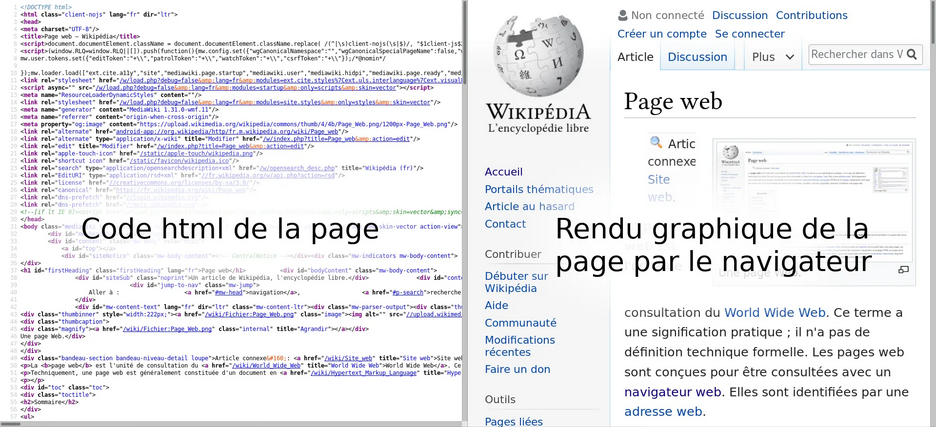Follow the navigateur web link
Image resolution: width=936 pixels, height=427 pixels.
[673, 392]
